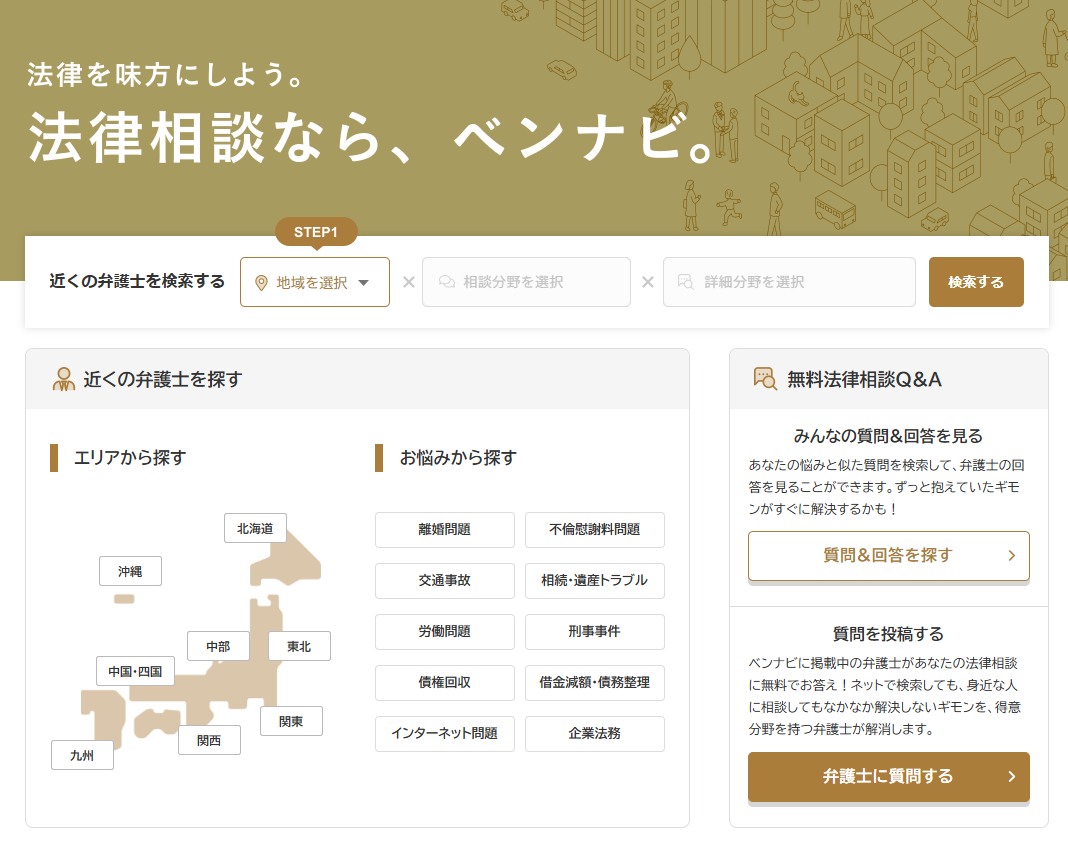
Task: Click the dropdown arrow next to 地域を選択
Action: (x=364, y=283)
